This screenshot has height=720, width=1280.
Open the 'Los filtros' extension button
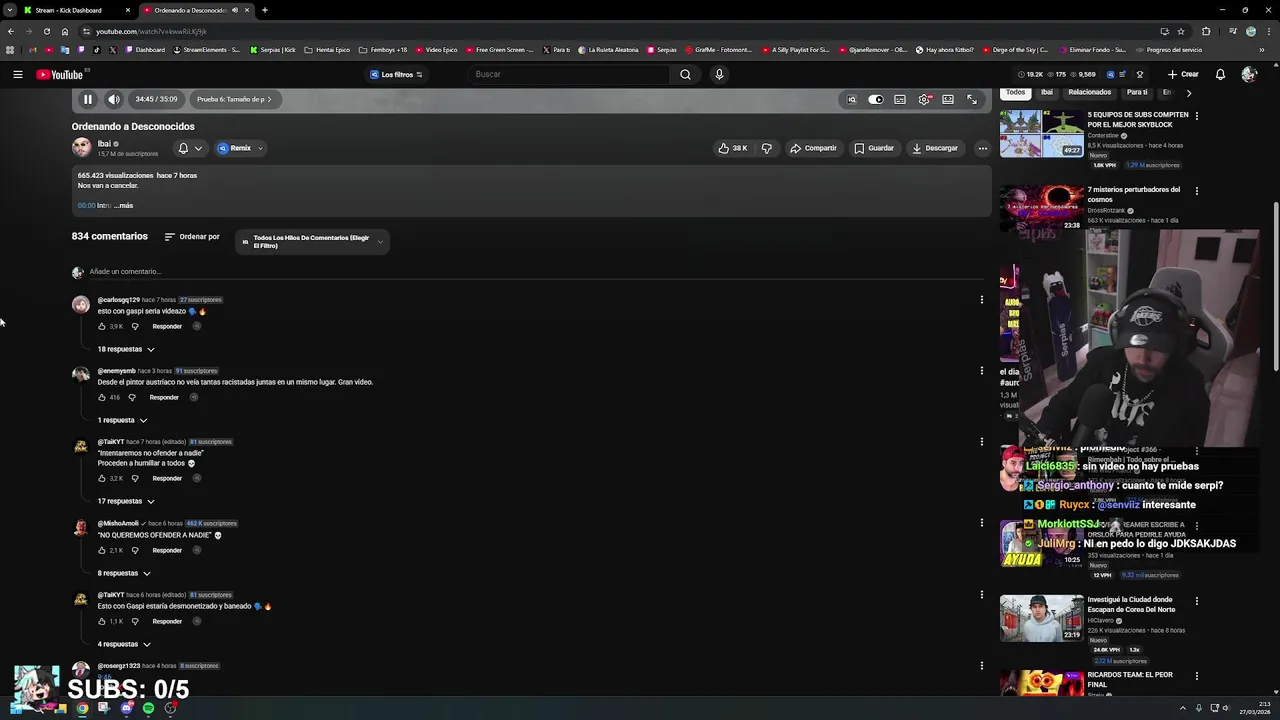396,74
